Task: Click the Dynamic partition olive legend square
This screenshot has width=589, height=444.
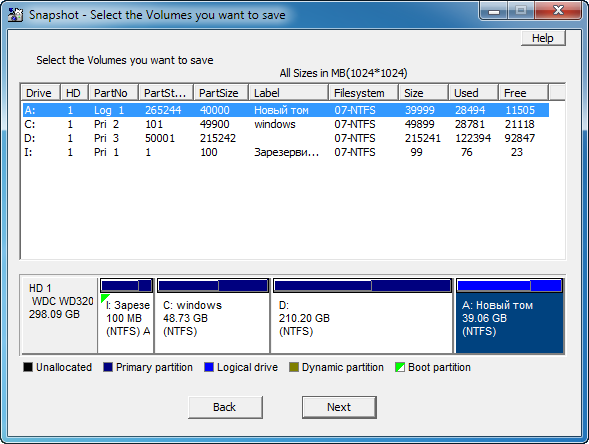Action: 294,367
